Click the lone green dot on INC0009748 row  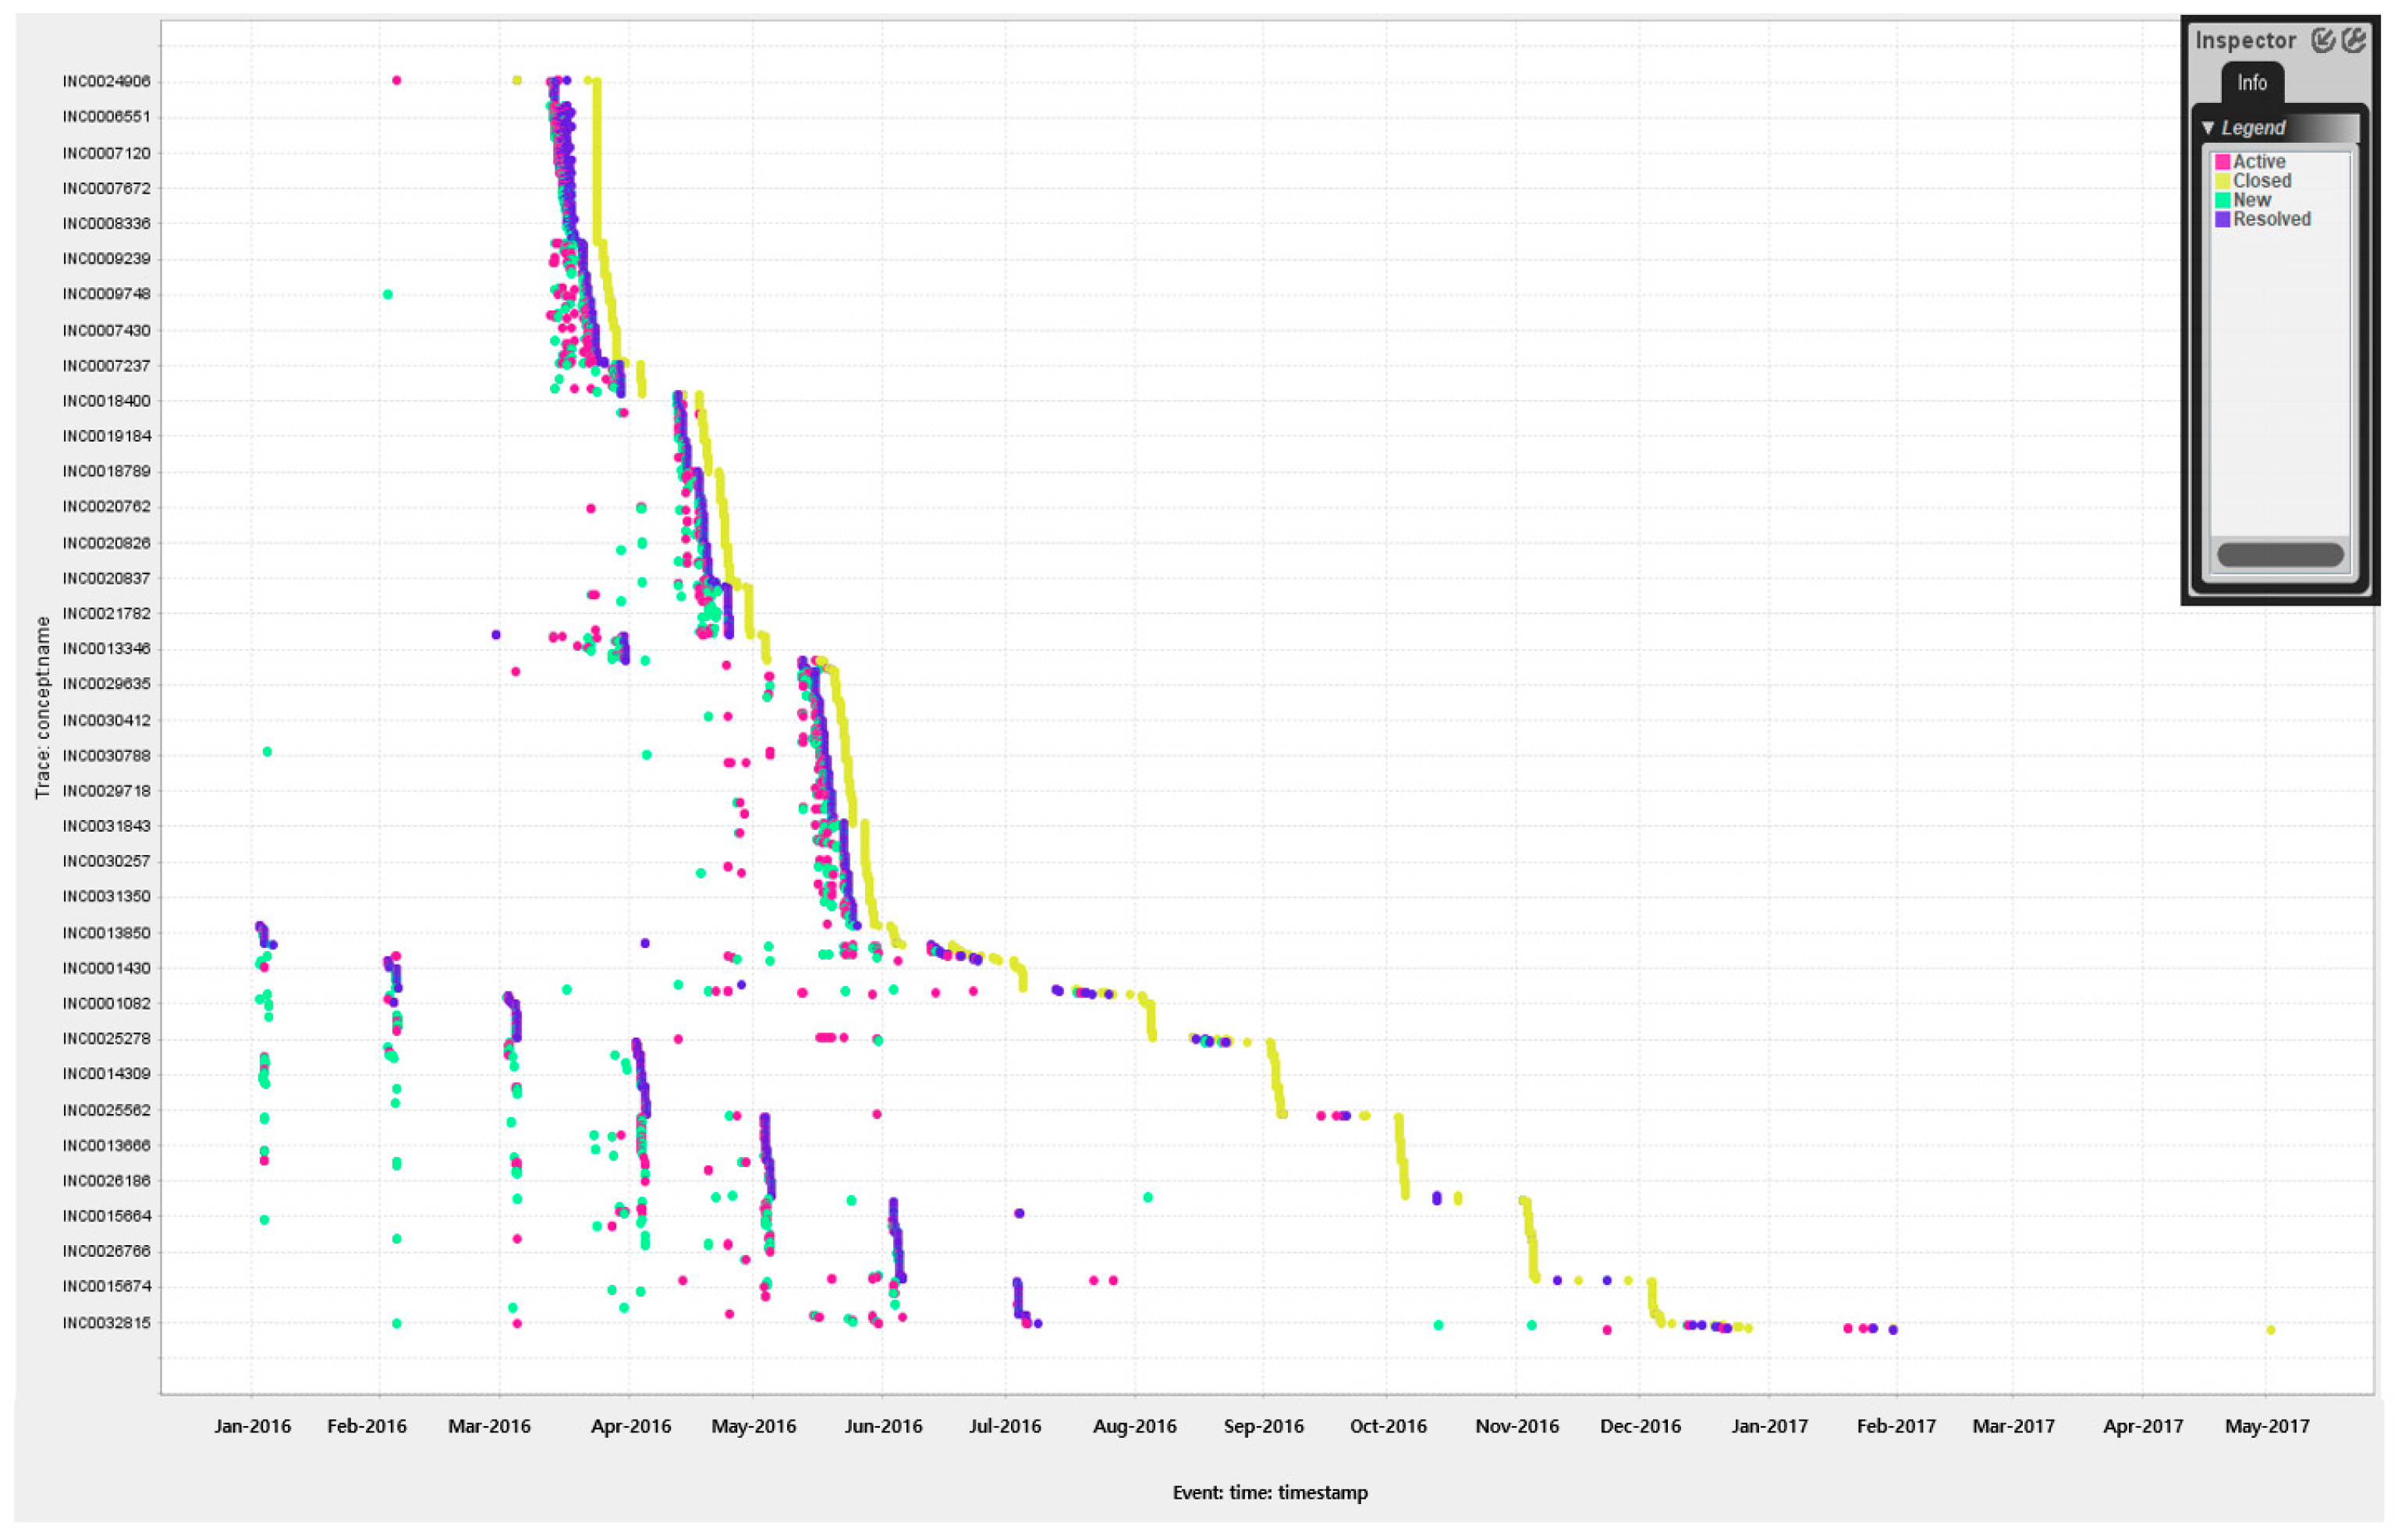388,294
